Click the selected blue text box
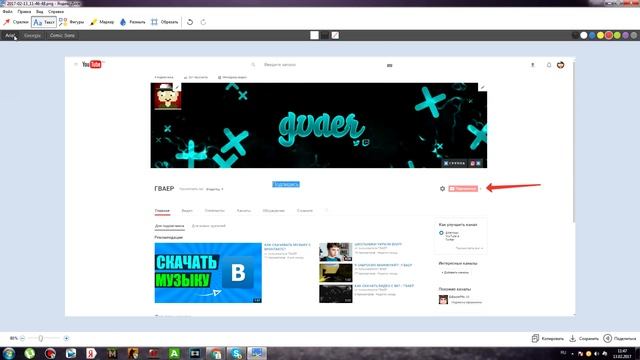Screen dimensions: 640x360 286,184
